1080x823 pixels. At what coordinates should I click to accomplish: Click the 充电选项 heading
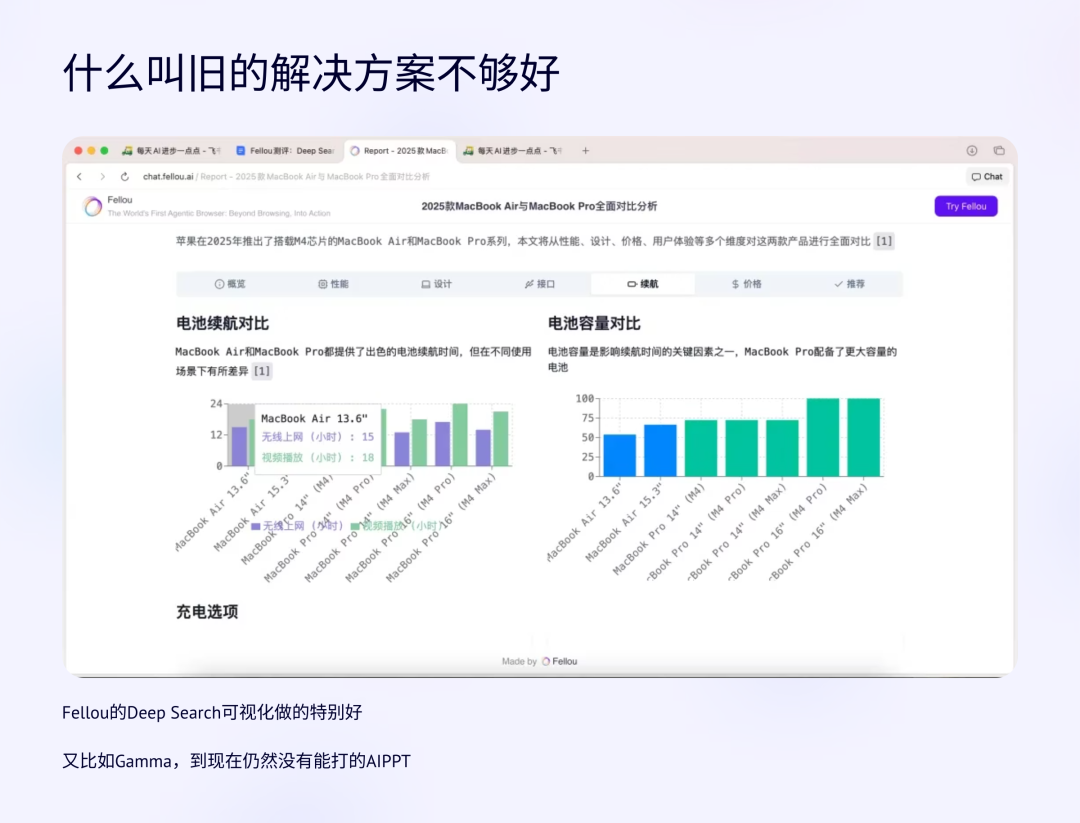point(207,612)
